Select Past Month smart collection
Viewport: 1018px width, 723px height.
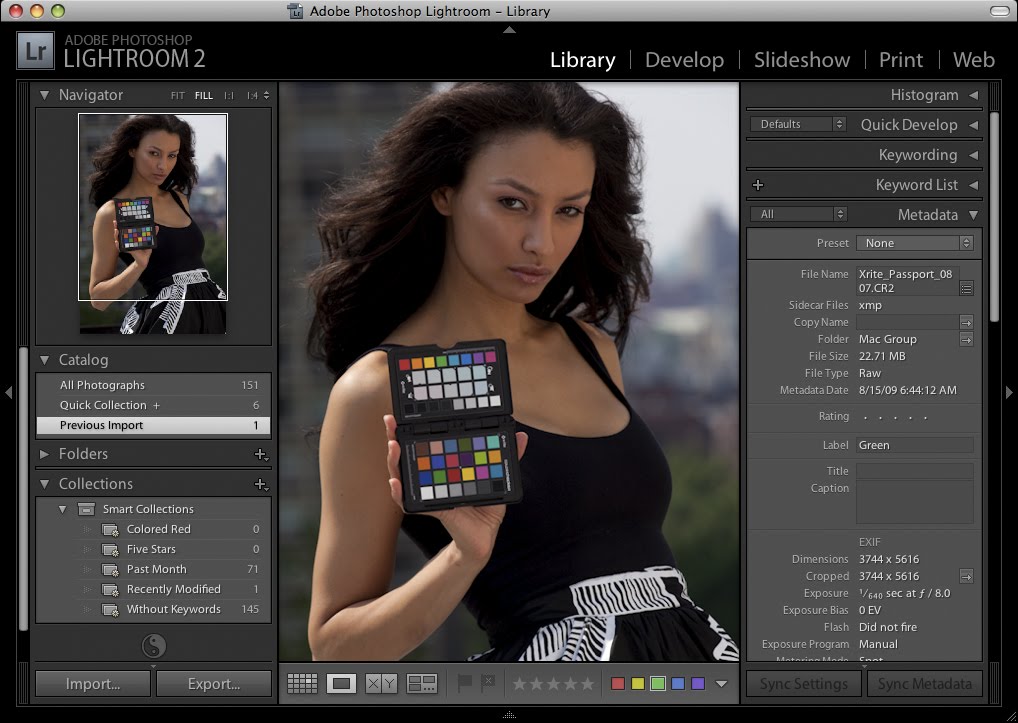[x=154, y=569]
